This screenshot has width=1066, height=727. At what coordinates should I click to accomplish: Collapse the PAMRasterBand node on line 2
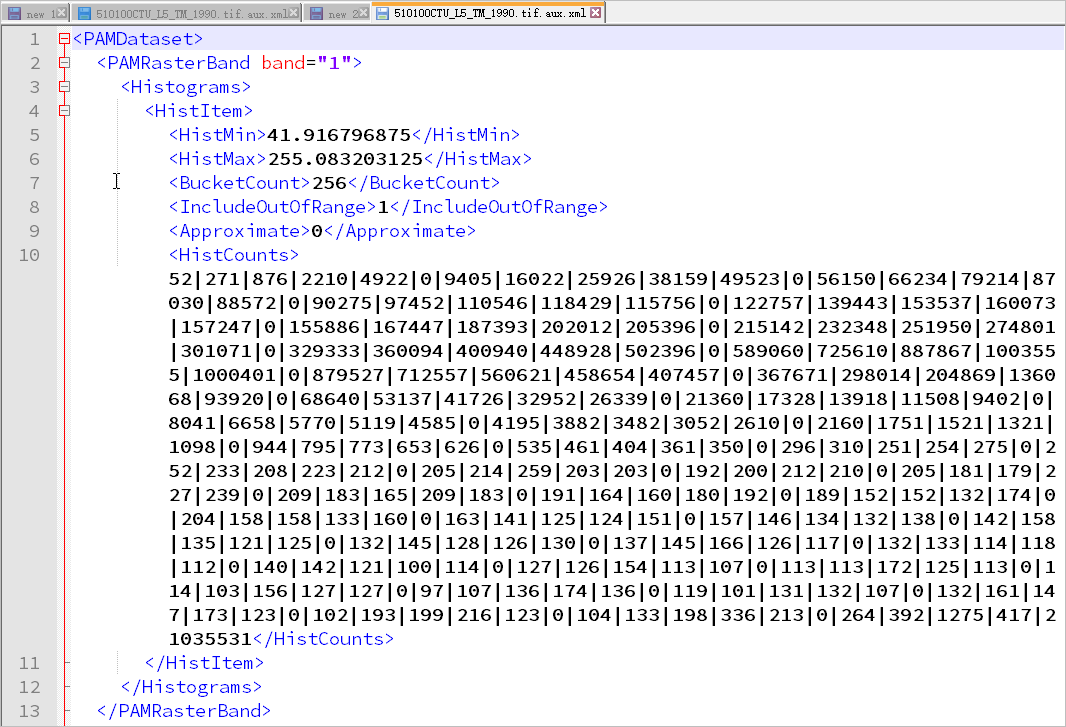[x=64, y=63]
